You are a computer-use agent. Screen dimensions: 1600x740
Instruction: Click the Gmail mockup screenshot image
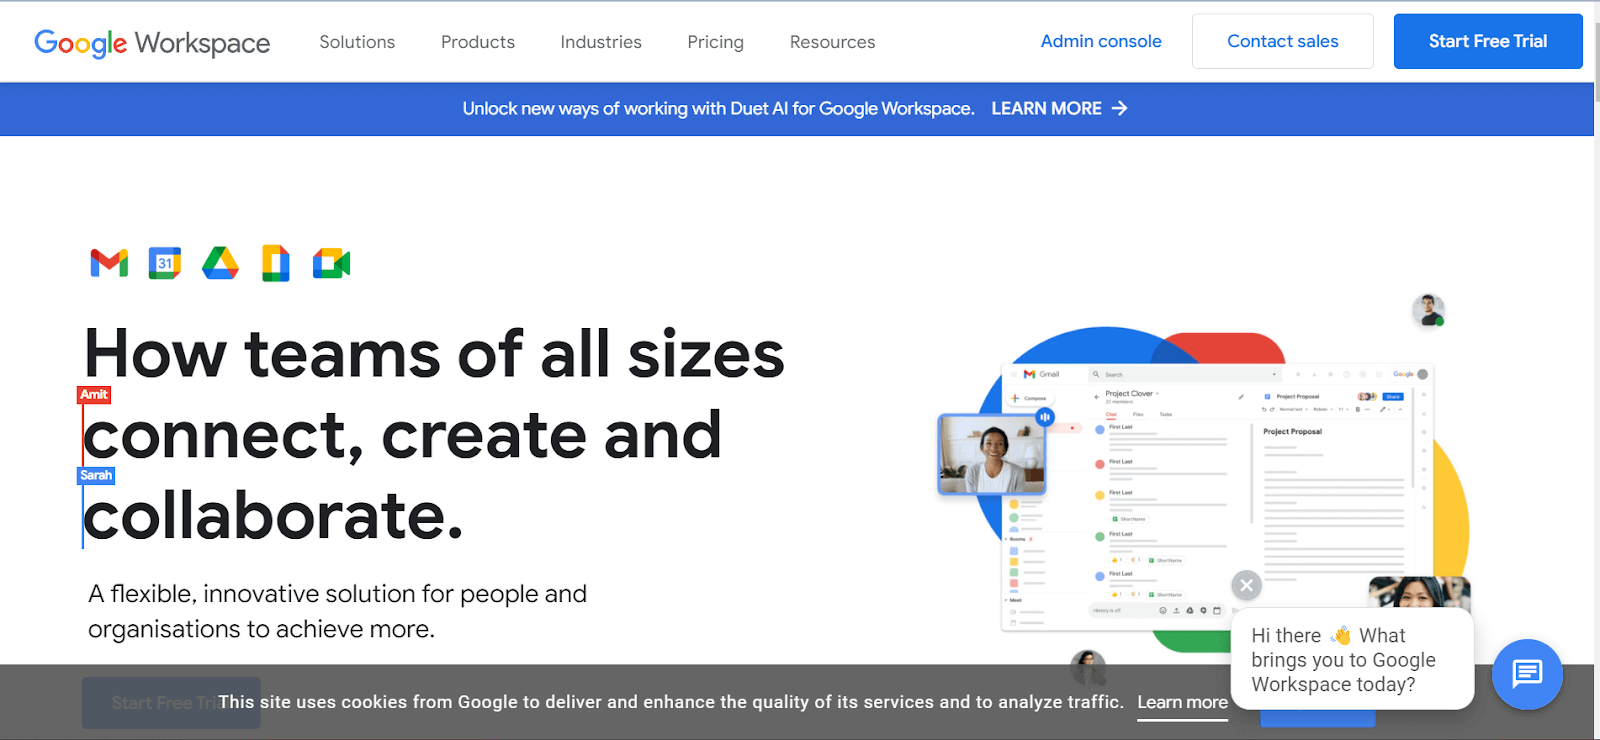click(1217, 498)
